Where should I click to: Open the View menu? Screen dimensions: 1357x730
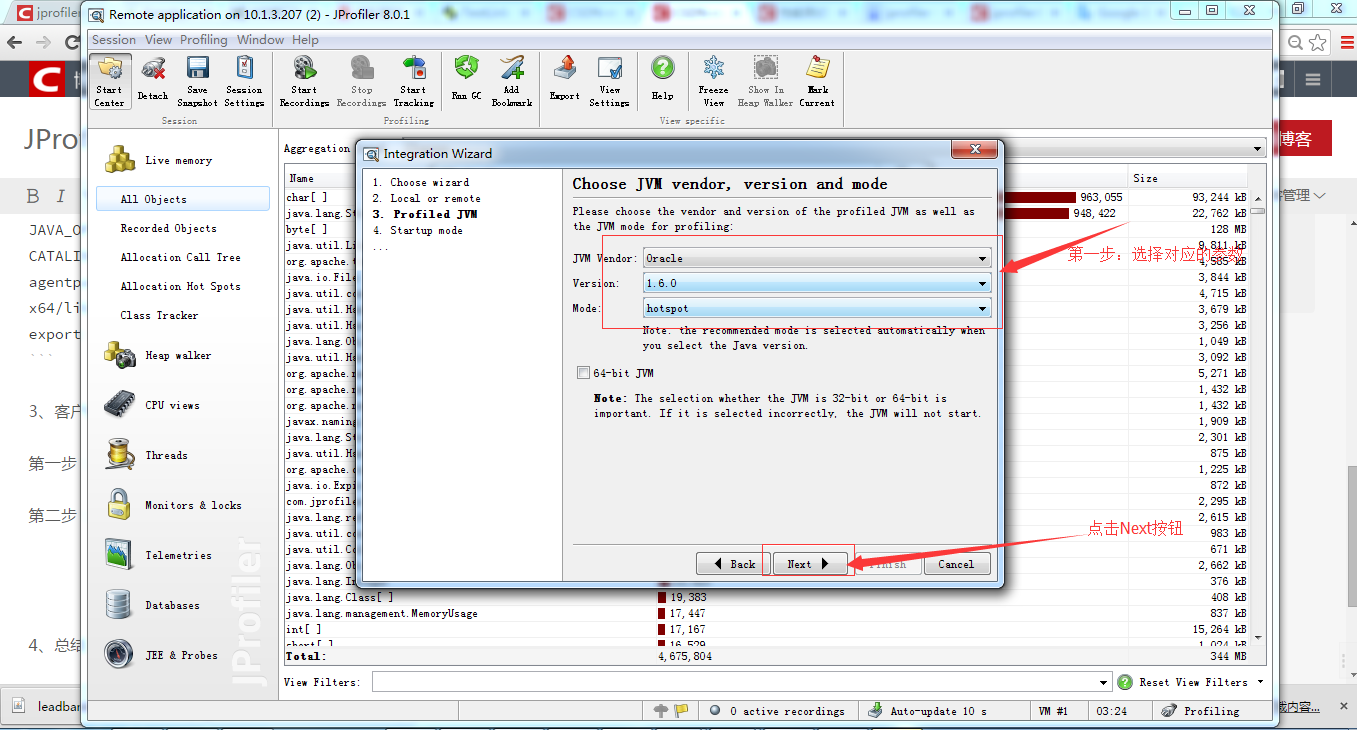pyautogui.click(x=159, y=40)
